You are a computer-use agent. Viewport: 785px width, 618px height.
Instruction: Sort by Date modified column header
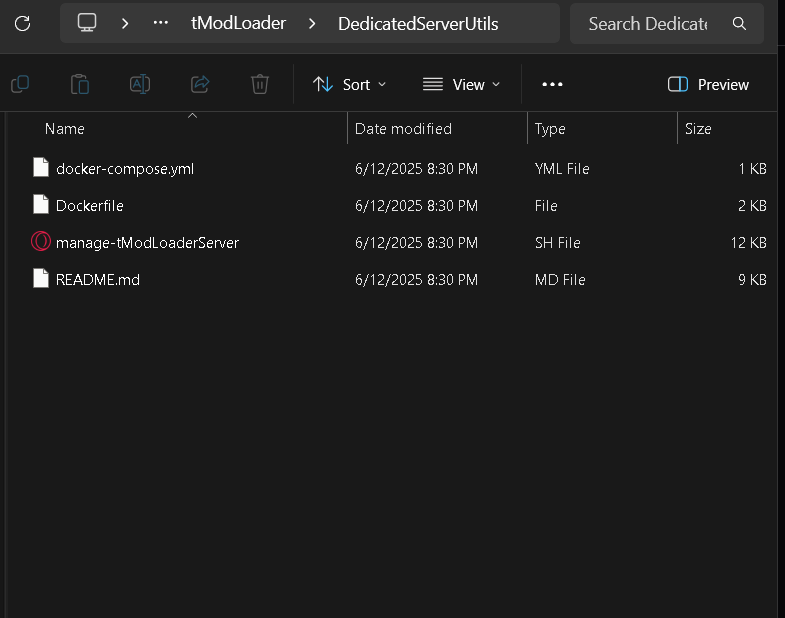pos(403,129)
